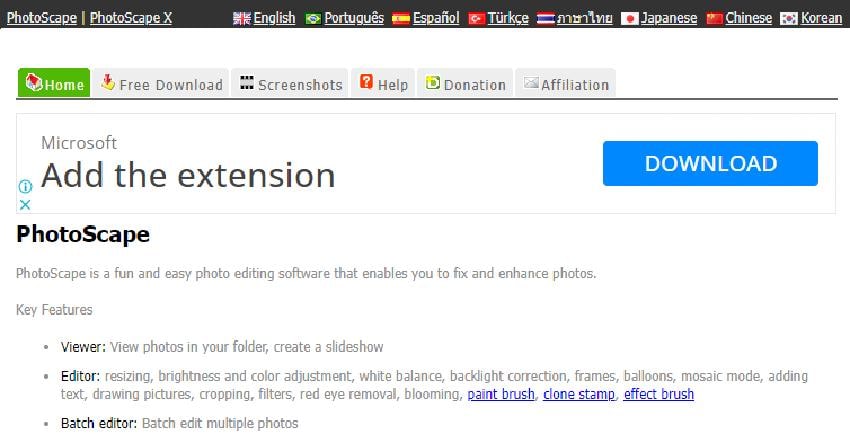Click the download arrow icon on Free Download tab
The height and width of the screenshot is (434, 850).
coord(108,82)
